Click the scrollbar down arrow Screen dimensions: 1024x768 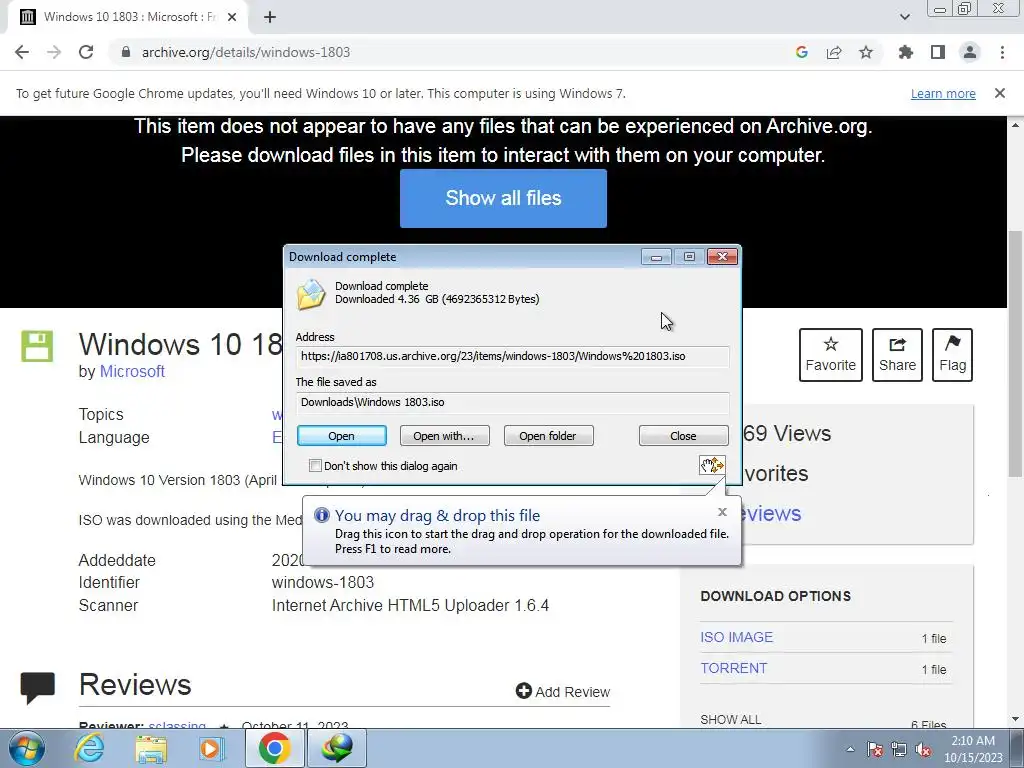1016,719
